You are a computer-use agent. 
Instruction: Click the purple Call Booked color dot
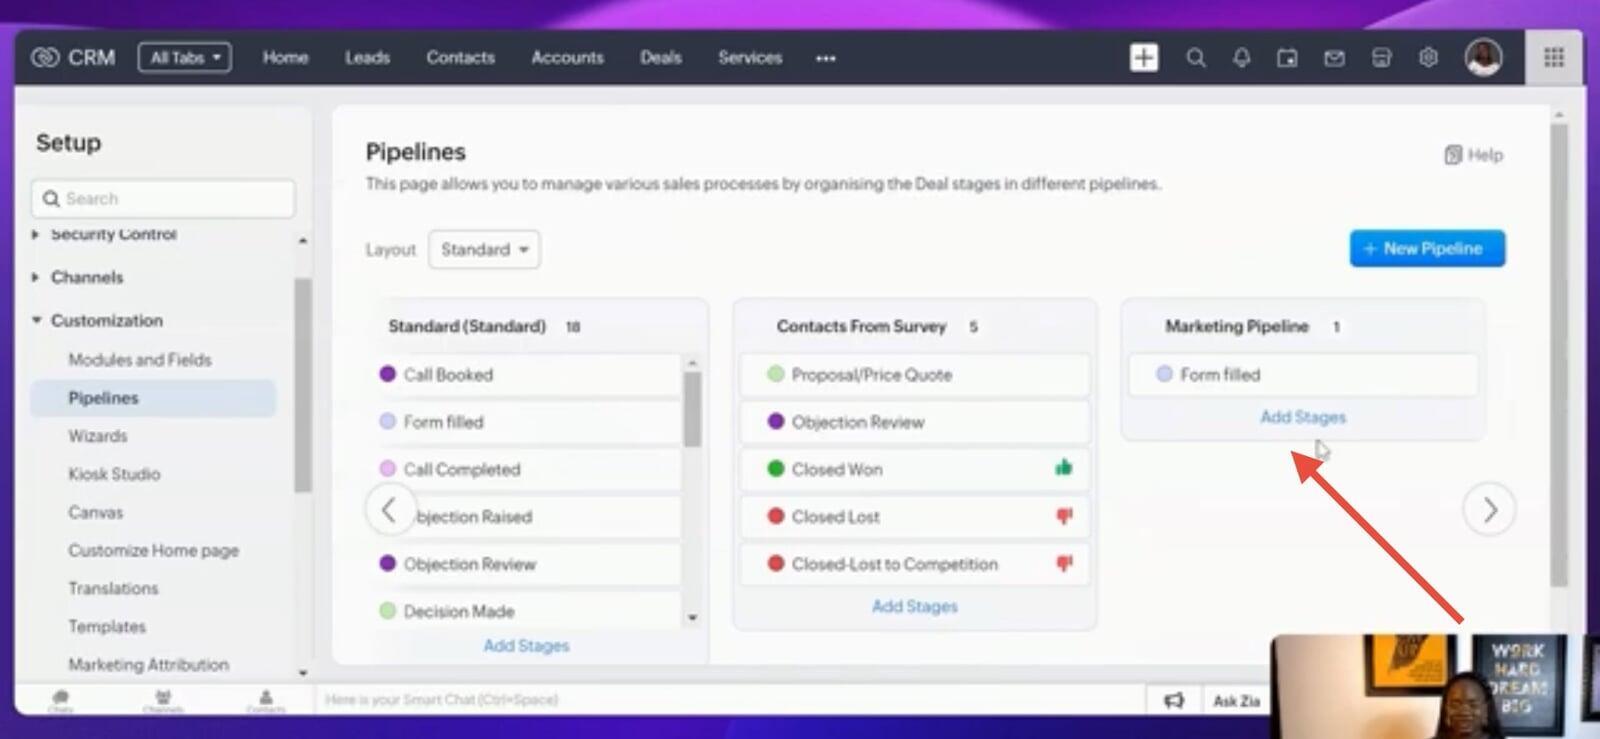click(388, 374)
